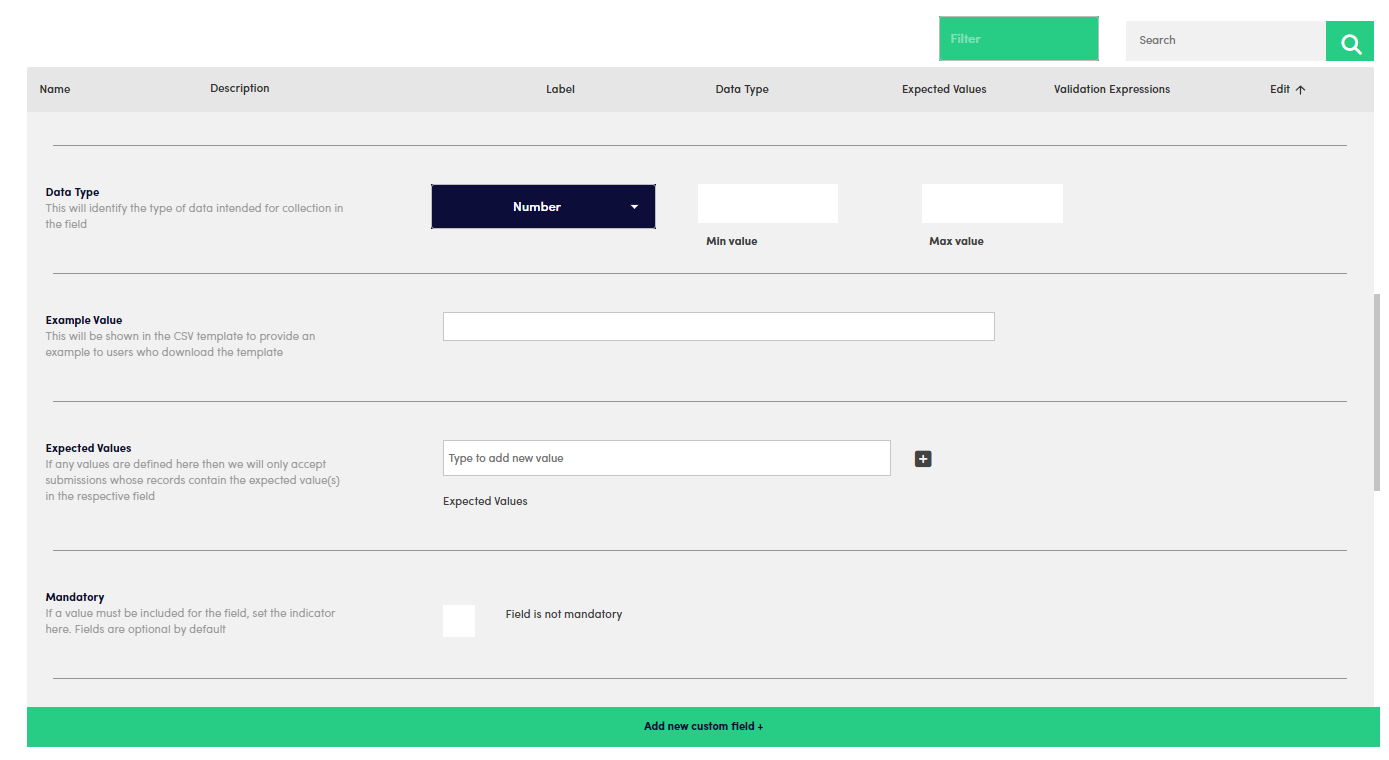The width and height of the screenshot is (1389, 760).
Task: Click the Min value input box
Action: click(x=767, y=204)
